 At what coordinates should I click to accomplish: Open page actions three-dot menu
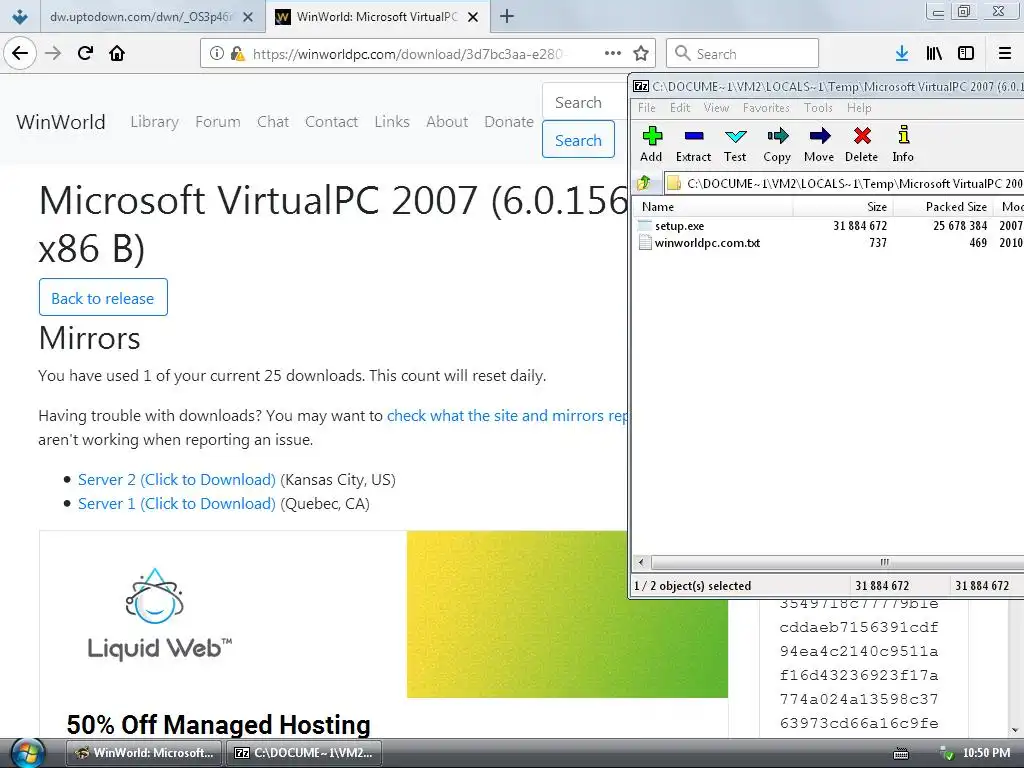(613, 54)
